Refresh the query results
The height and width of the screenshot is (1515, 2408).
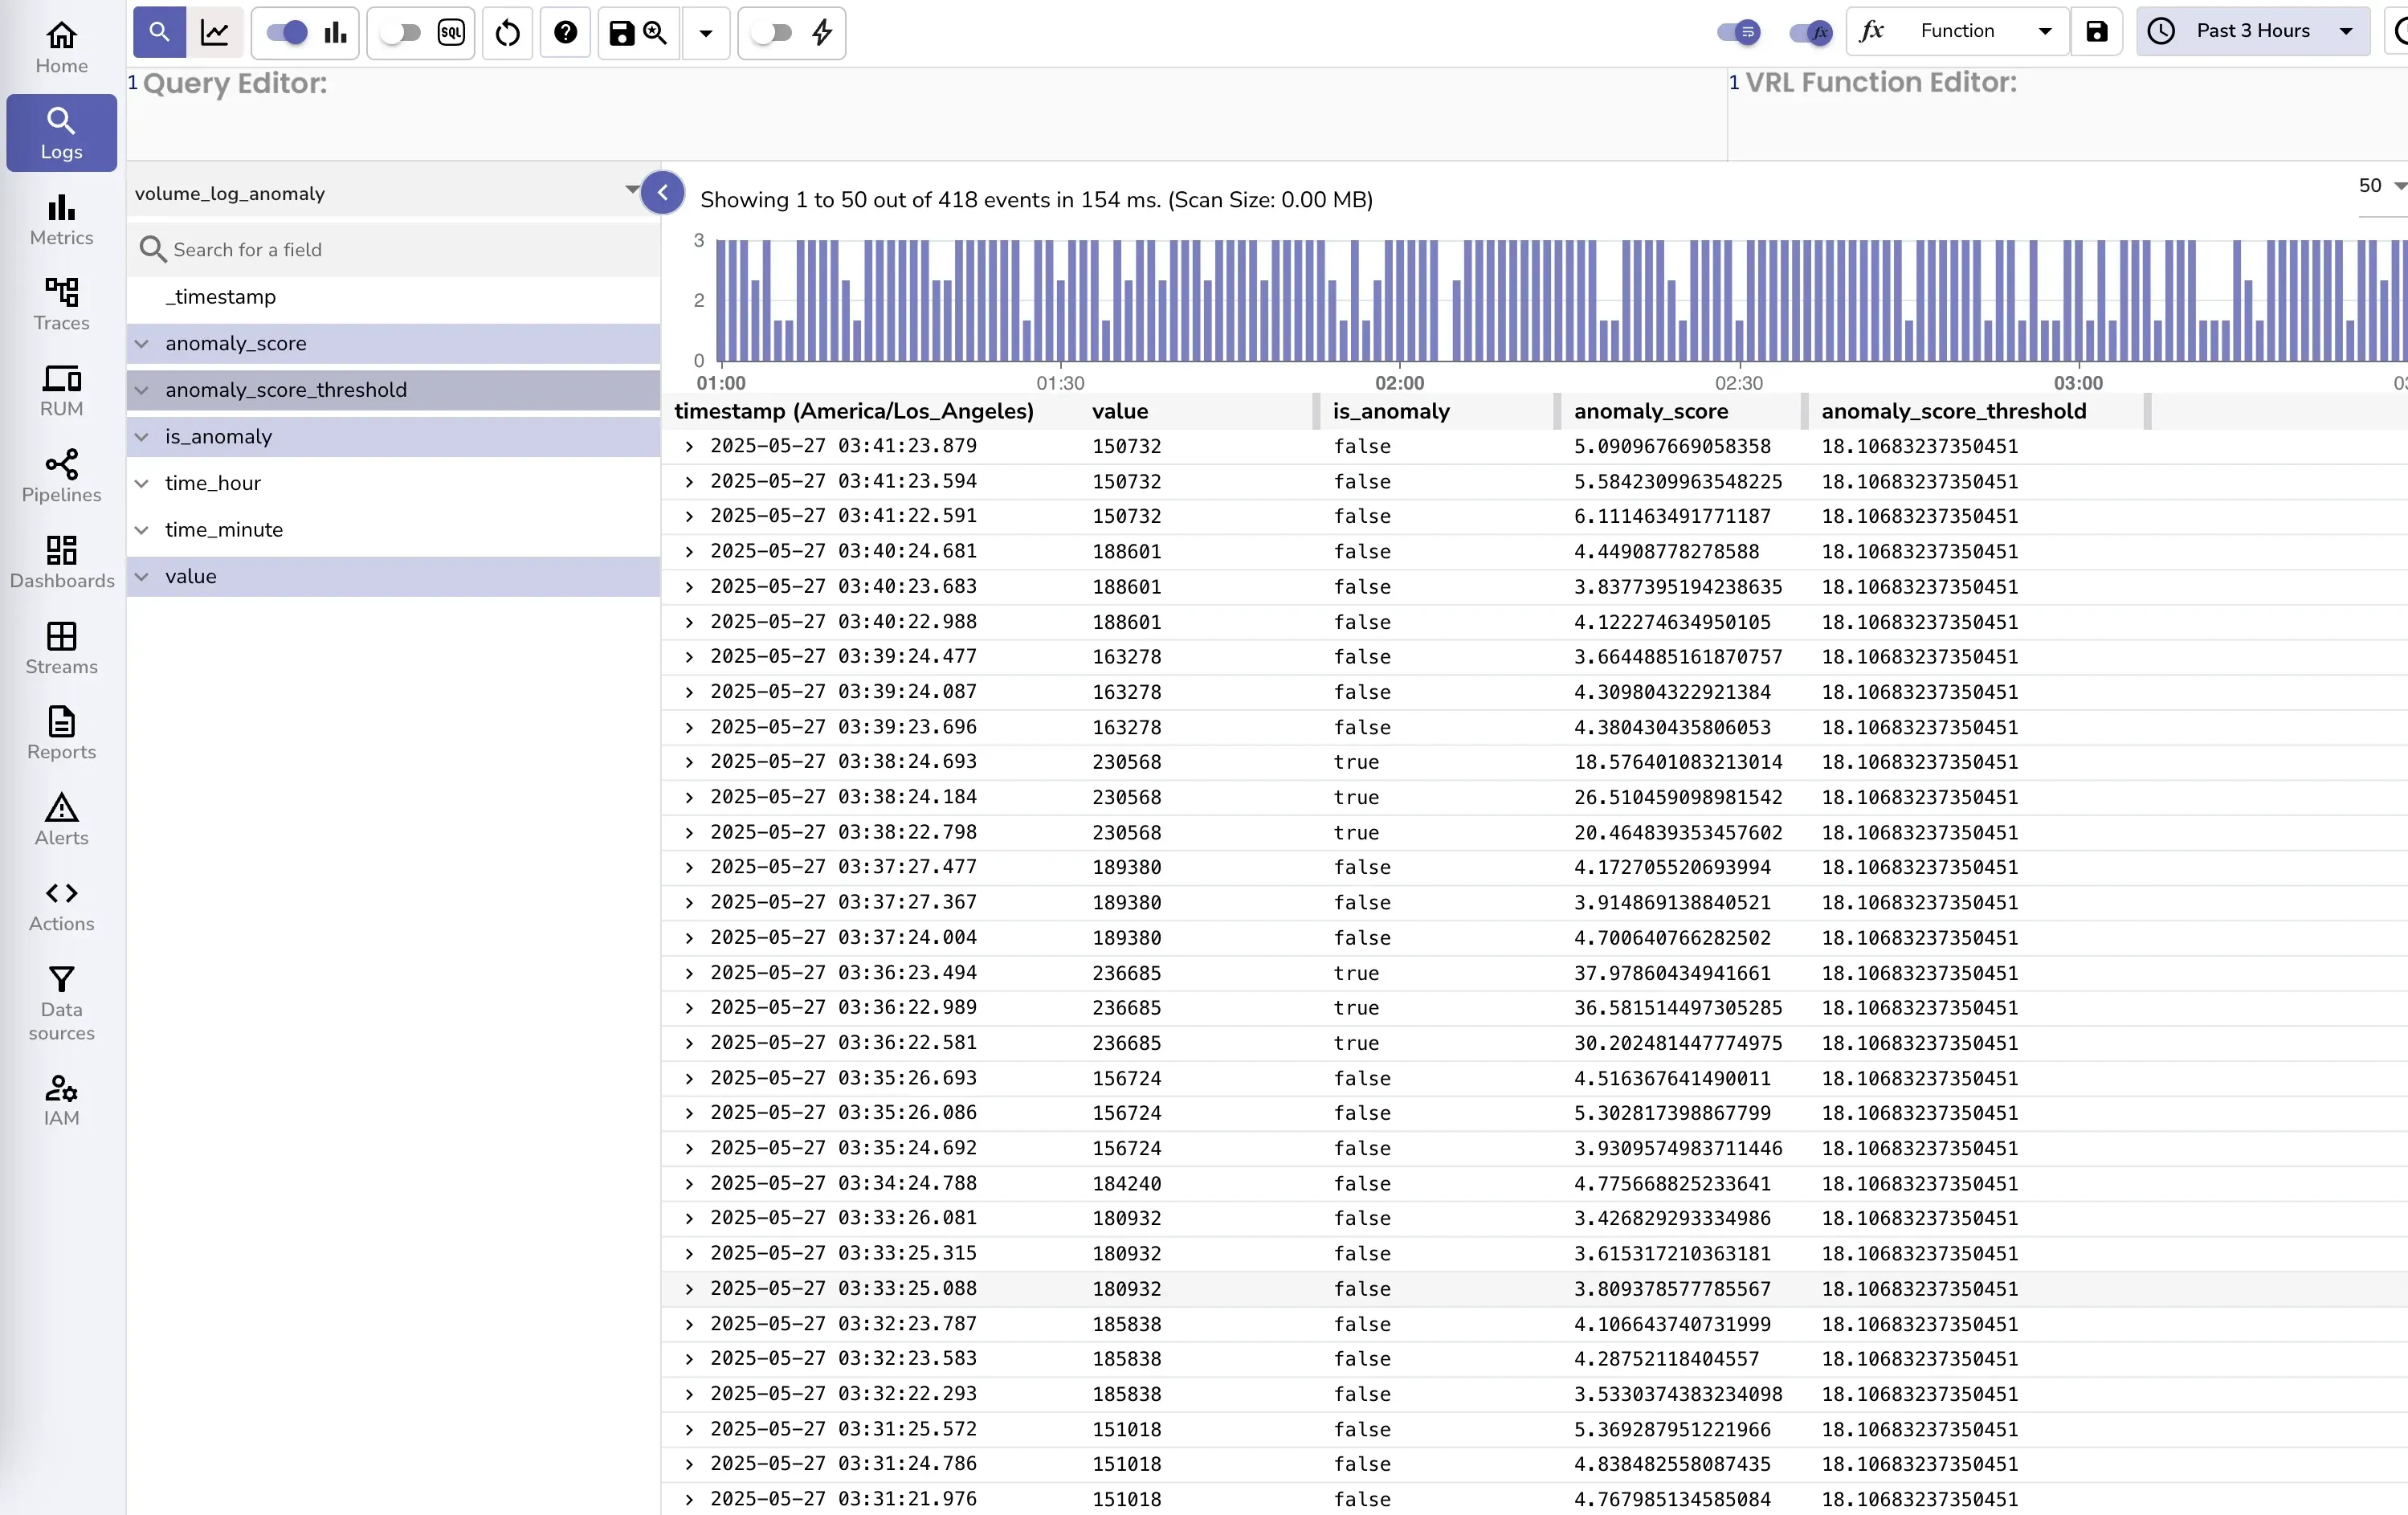coord(507,32)
